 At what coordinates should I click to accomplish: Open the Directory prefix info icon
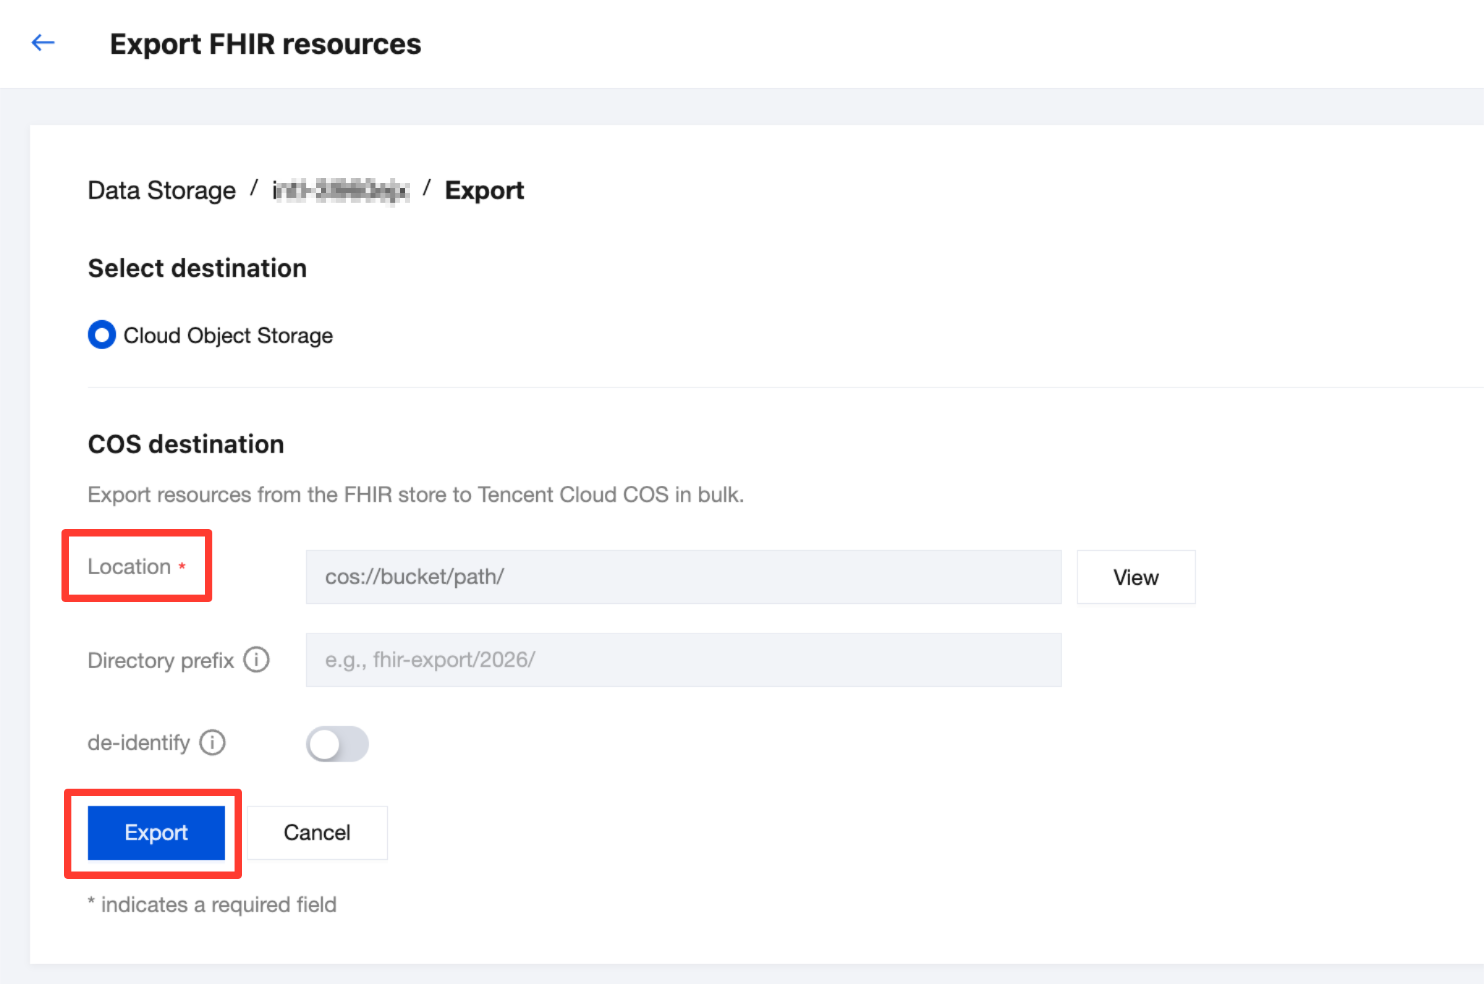click(257, 660)
